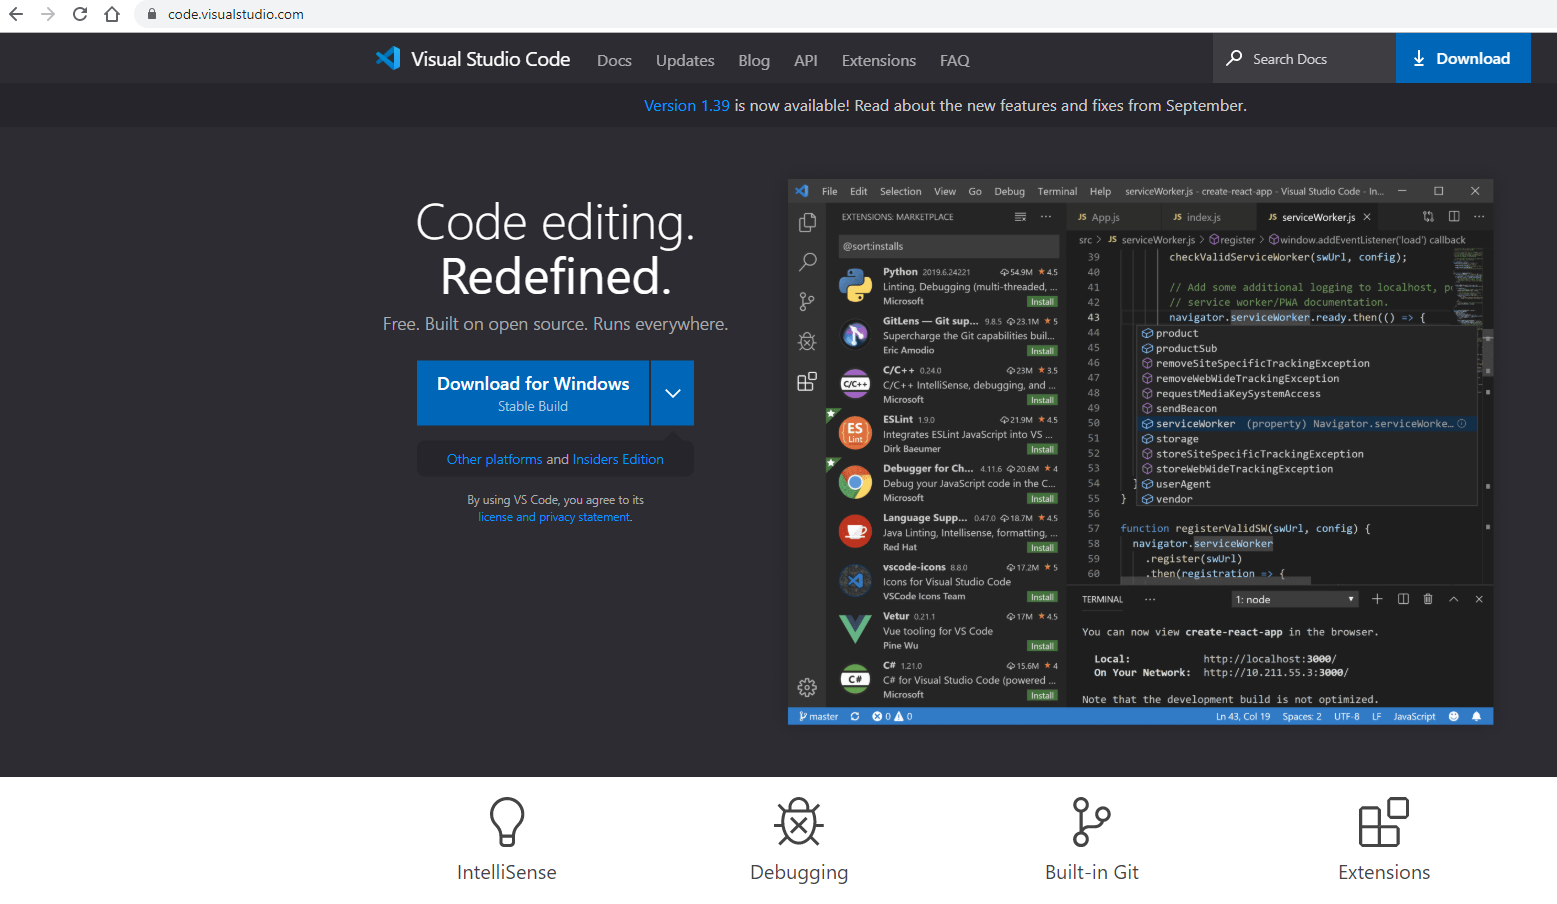
Task: Open the browser home page icon
Action: pyautogui.click(x=112, y=14)
